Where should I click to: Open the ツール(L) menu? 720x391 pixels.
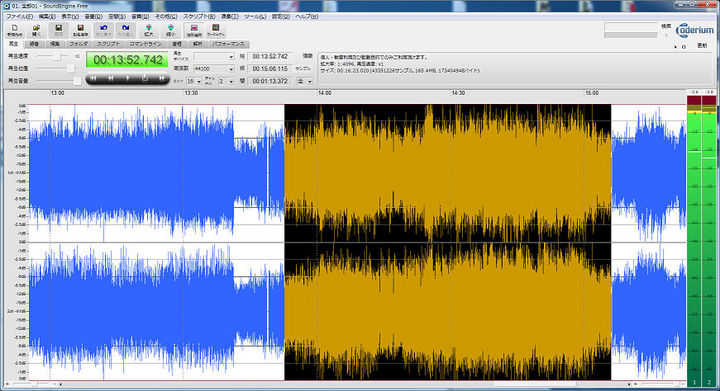(x=255, y=17)
